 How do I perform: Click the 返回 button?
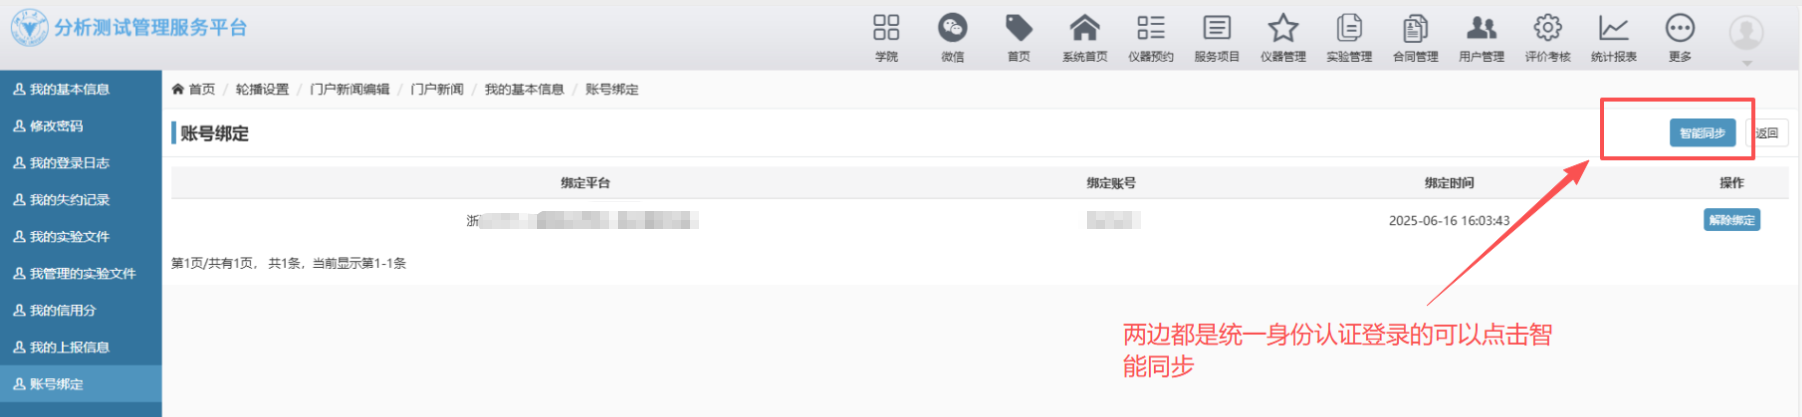click(1767, 133)
